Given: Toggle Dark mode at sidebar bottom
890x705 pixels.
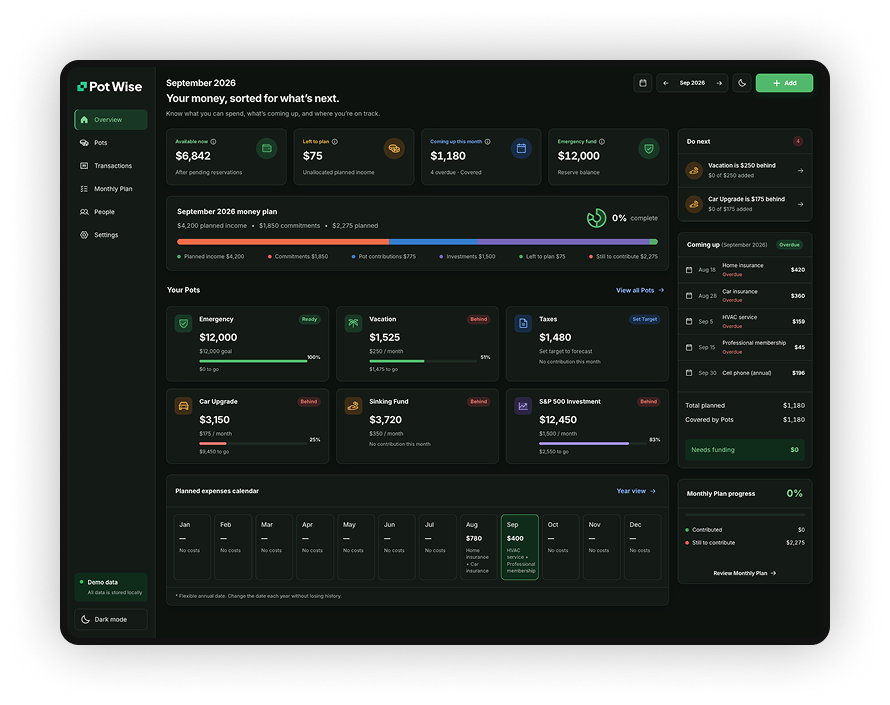Looking at the screenshot, I should click(111, 619).
